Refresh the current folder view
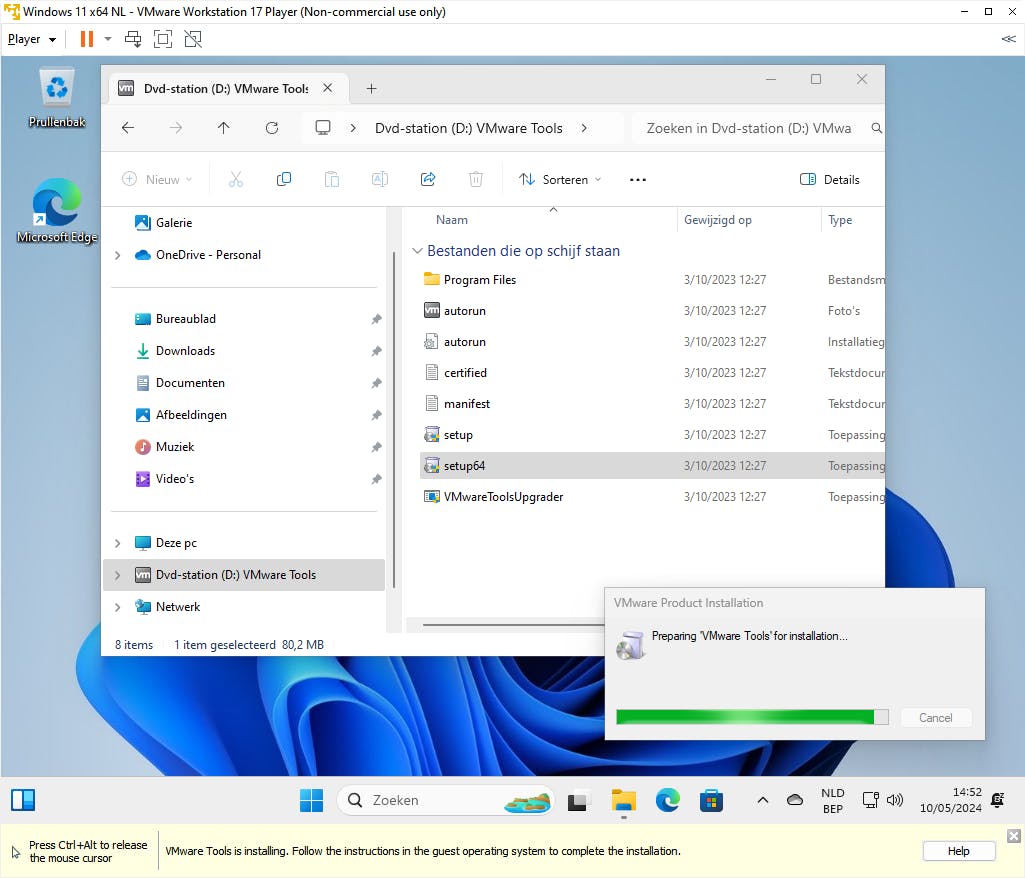The image size is (1025, 878). [272, 128]
